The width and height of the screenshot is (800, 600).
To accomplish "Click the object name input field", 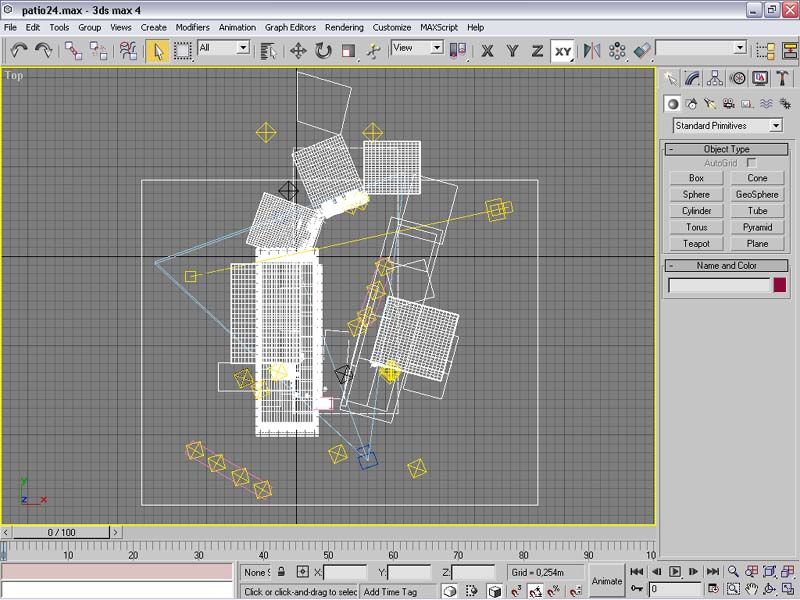I will (x=719, y=285).
